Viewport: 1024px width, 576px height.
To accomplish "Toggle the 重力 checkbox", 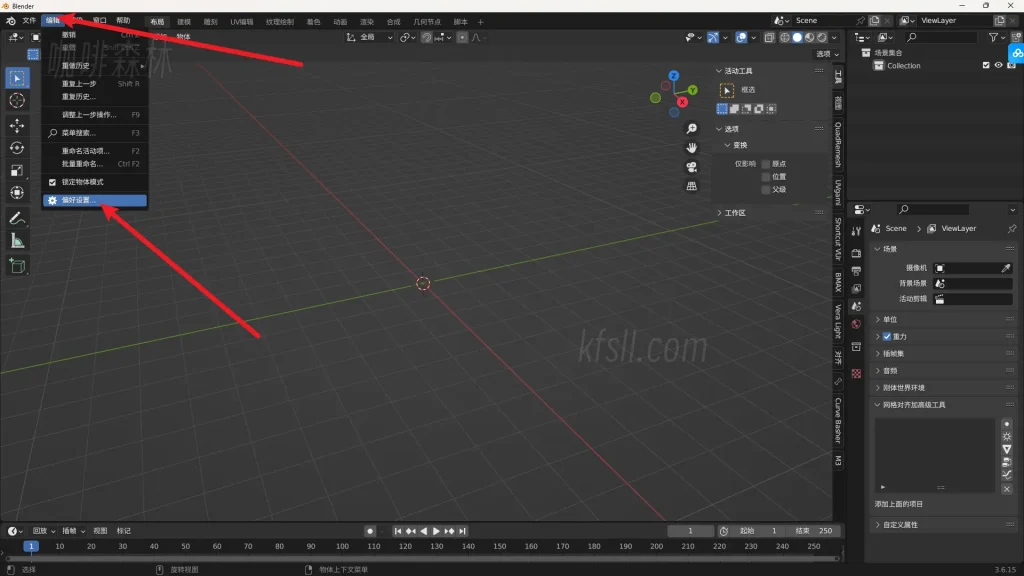I will pos(887,337).
